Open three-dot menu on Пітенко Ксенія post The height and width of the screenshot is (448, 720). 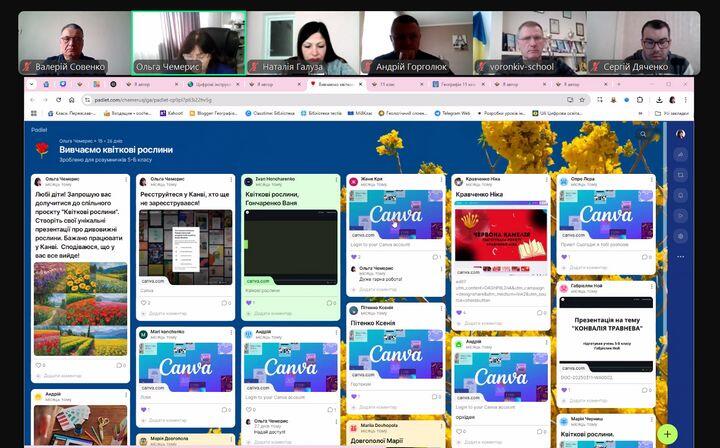(x=441, y=308)
